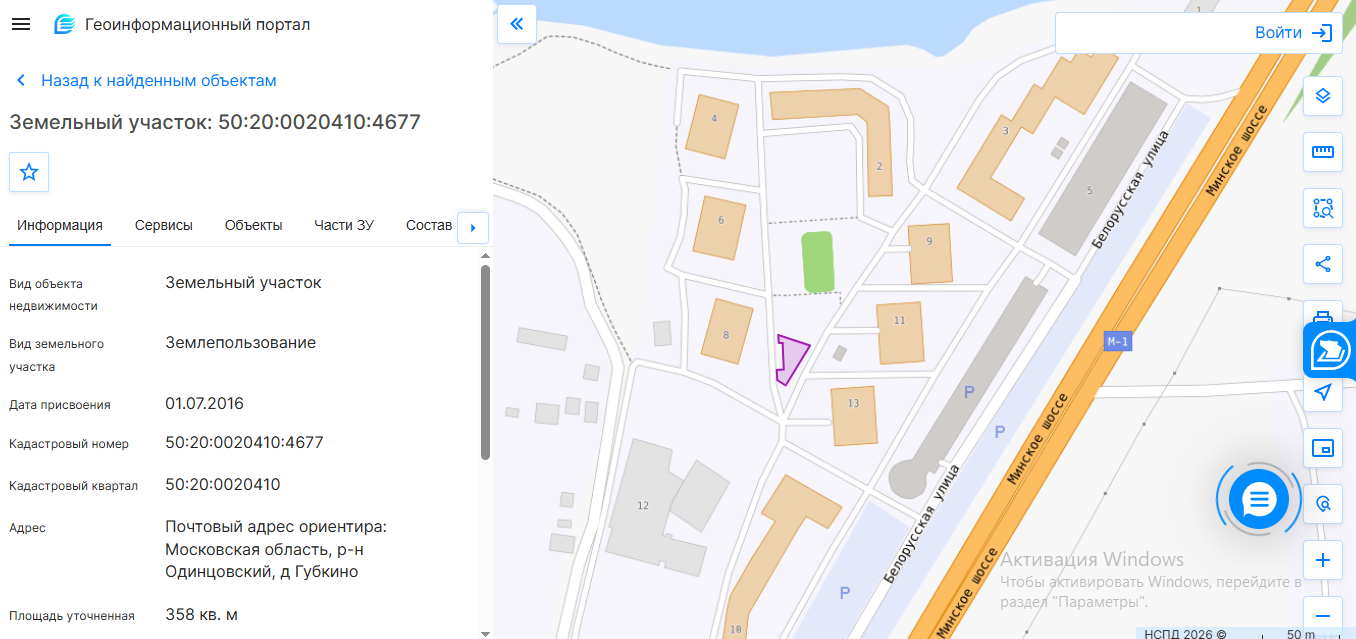Zoom out the map with minus
The image size is (1356, 639).
coord(1323,615)
